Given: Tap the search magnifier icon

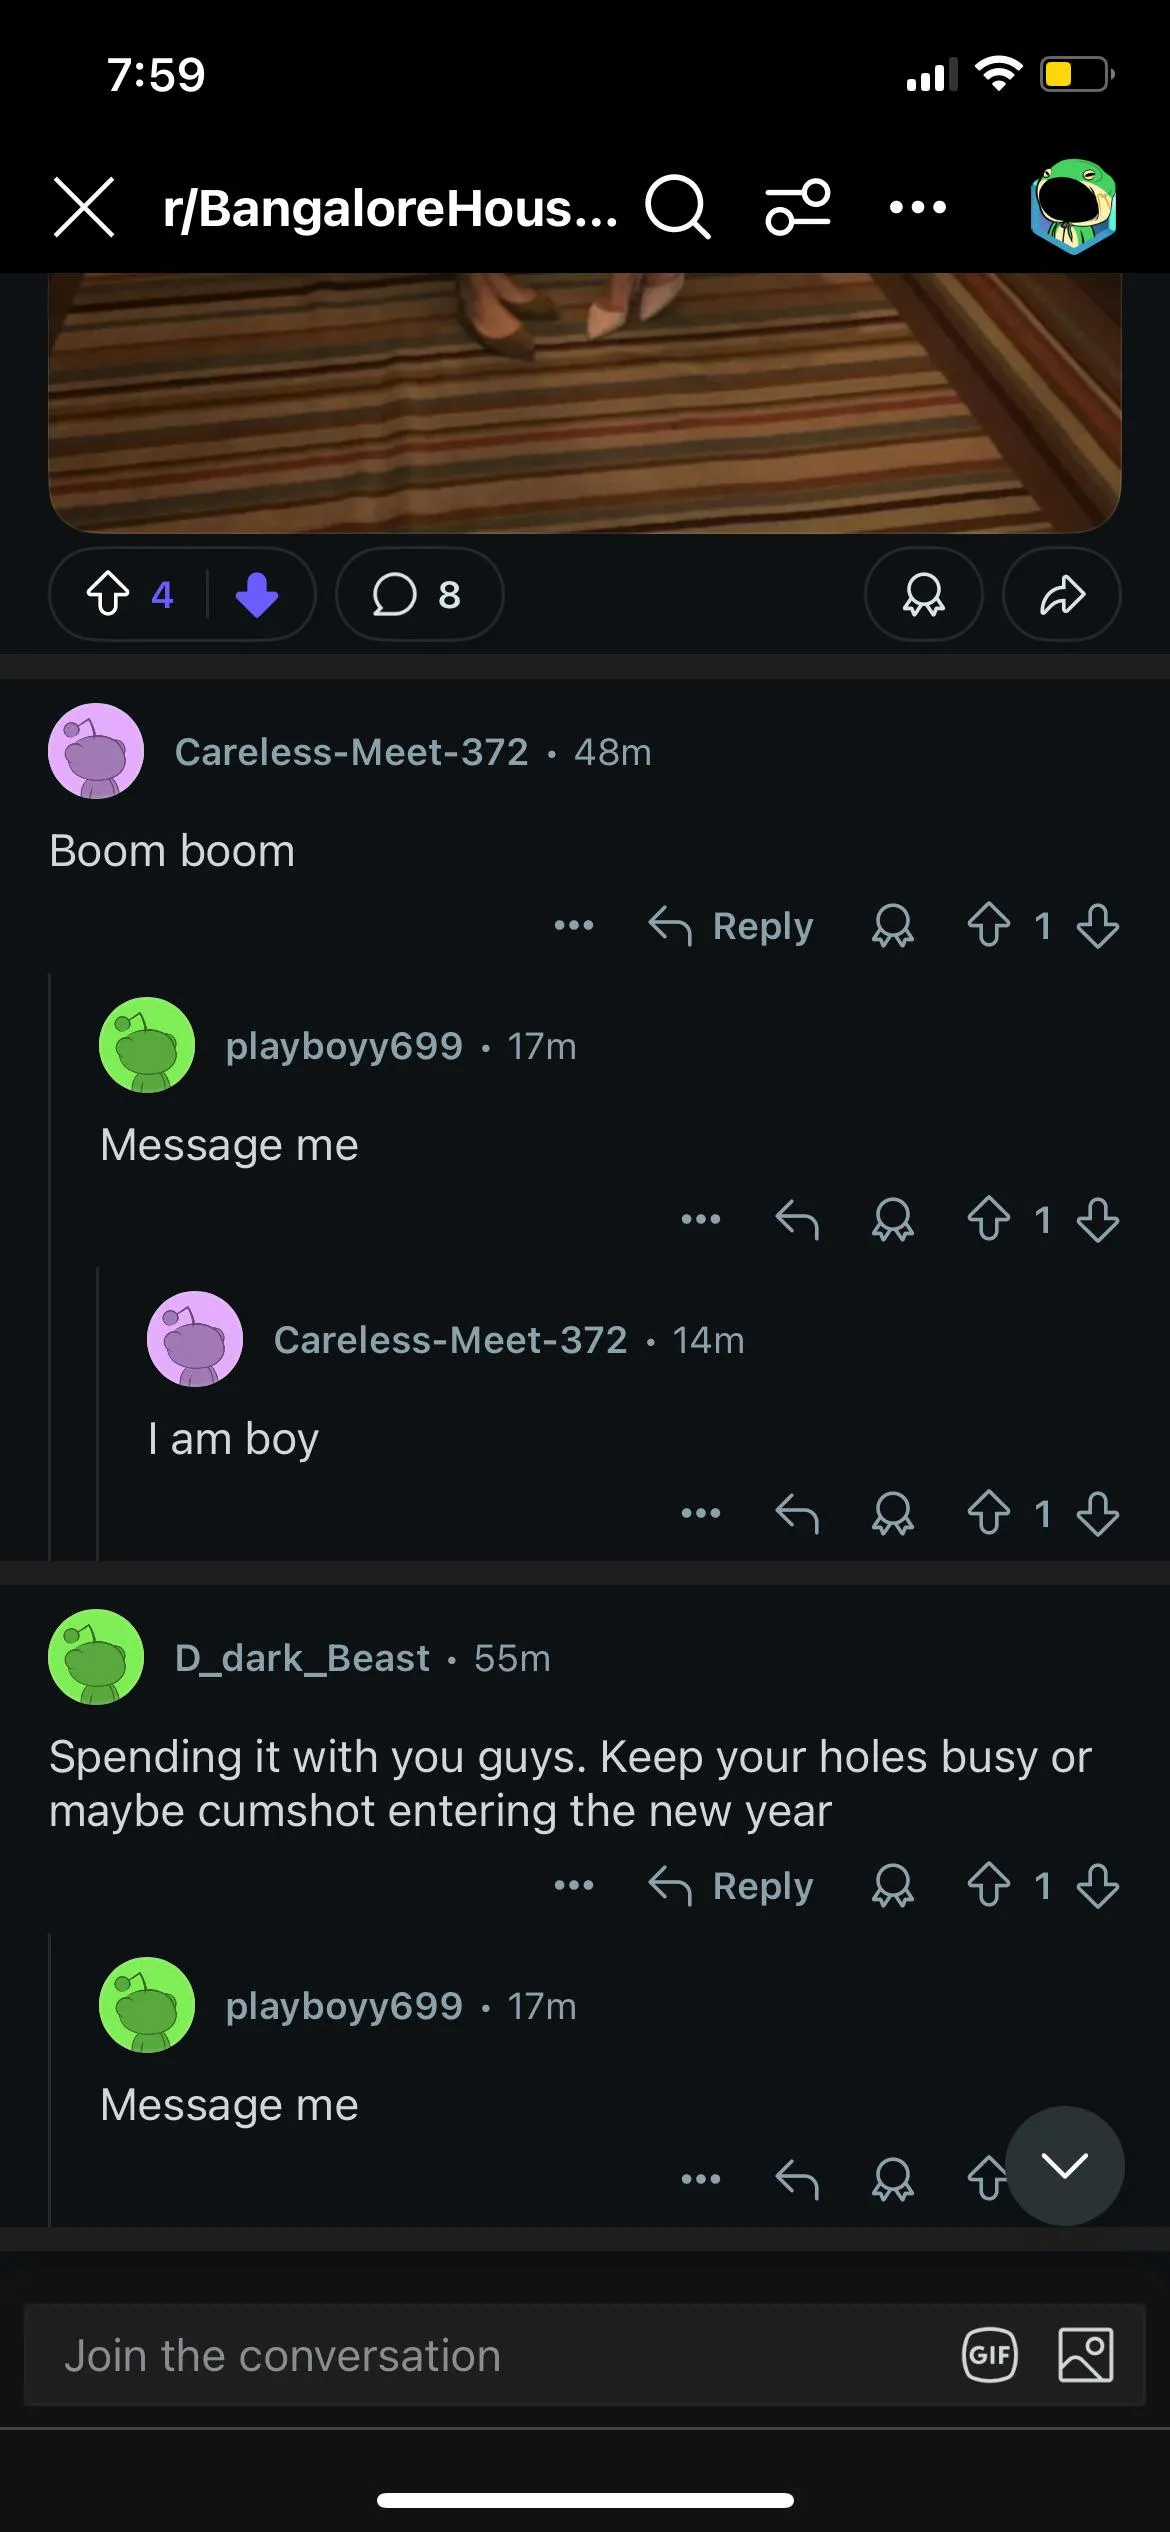Looking at the screenshot, I should [x=677, y=207].
